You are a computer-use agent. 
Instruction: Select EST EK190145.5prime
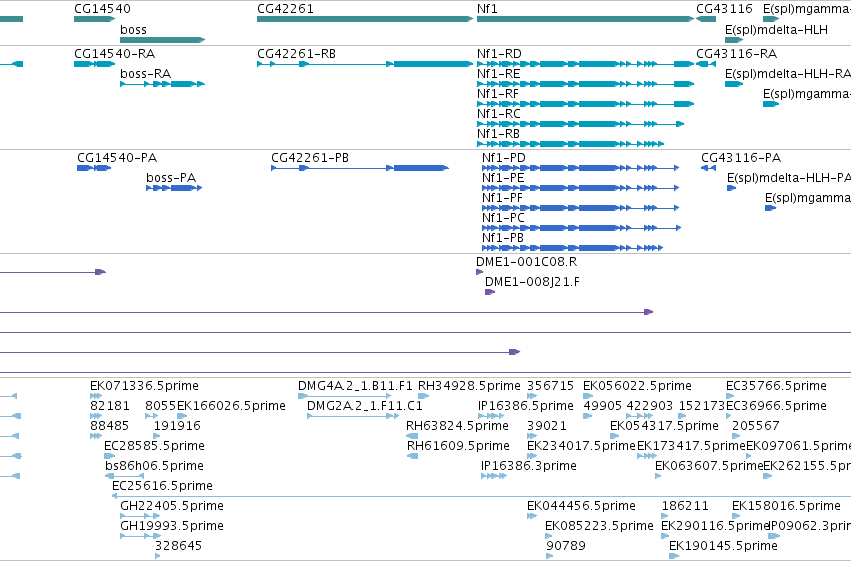click(723, 546)
